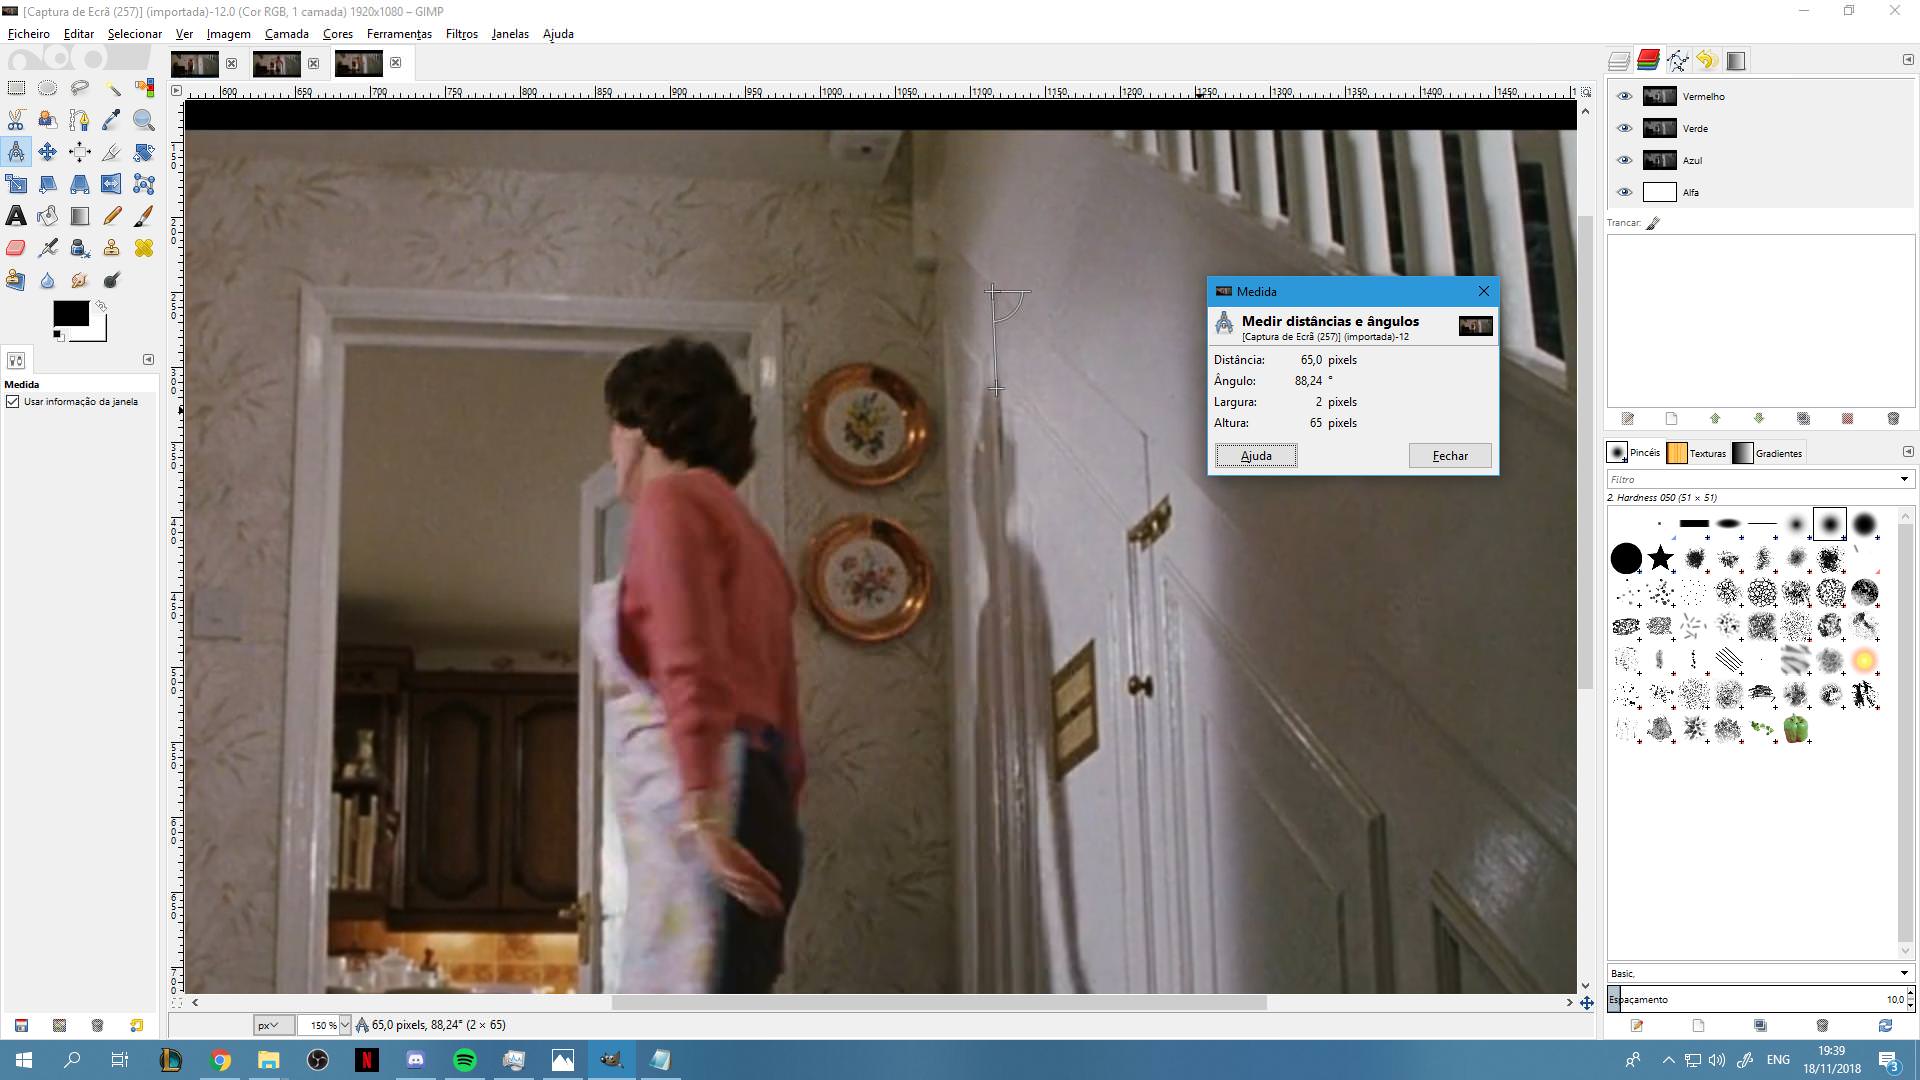
Task: Hide the Vermelho channel eye
Action: coord(1624,97)
